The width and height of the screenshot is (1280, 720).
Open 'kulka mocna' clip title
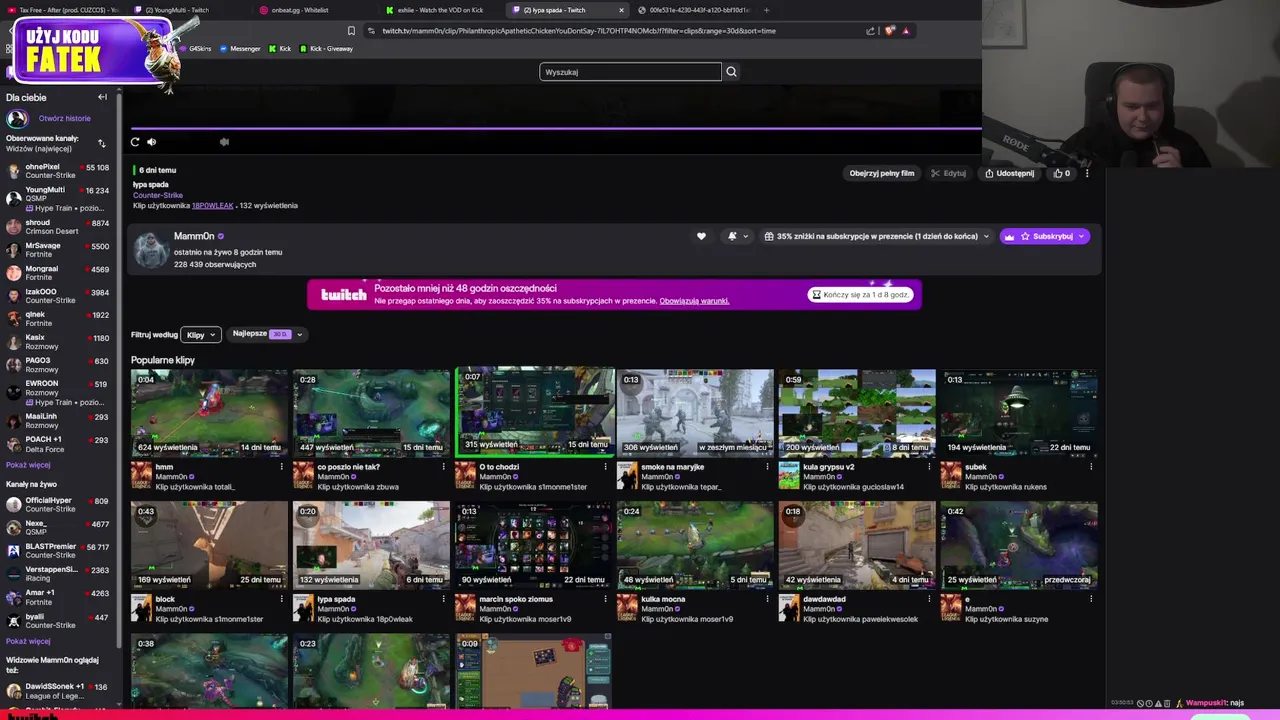[x=663, y=599]
